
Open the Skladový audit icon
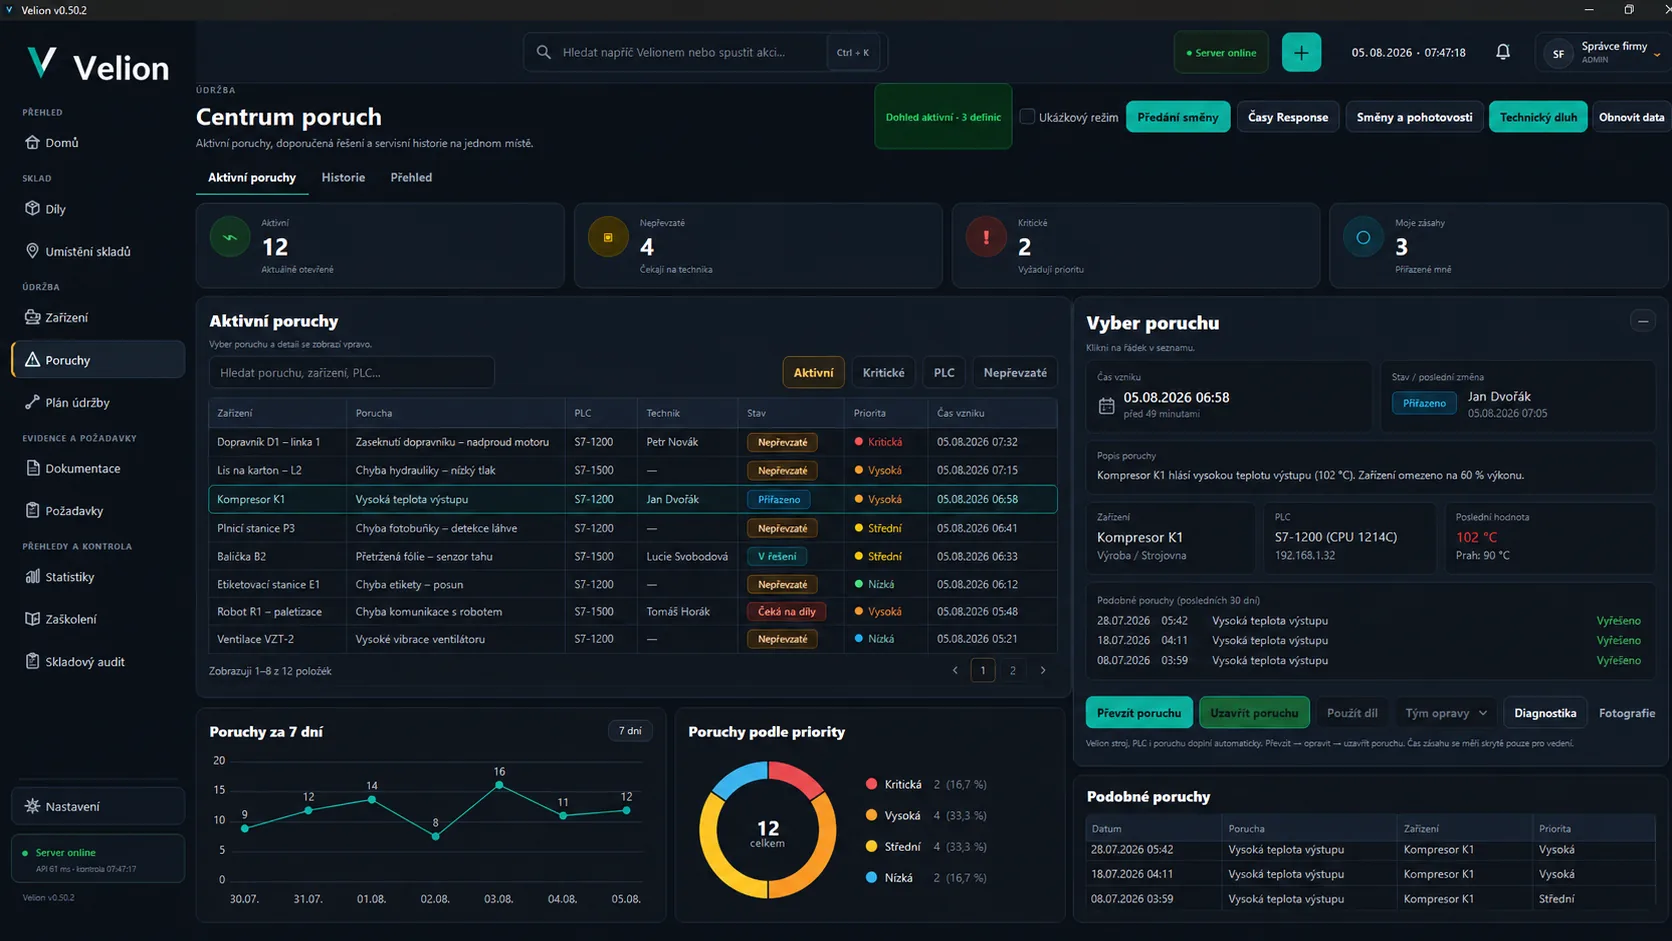coord(32,661)
